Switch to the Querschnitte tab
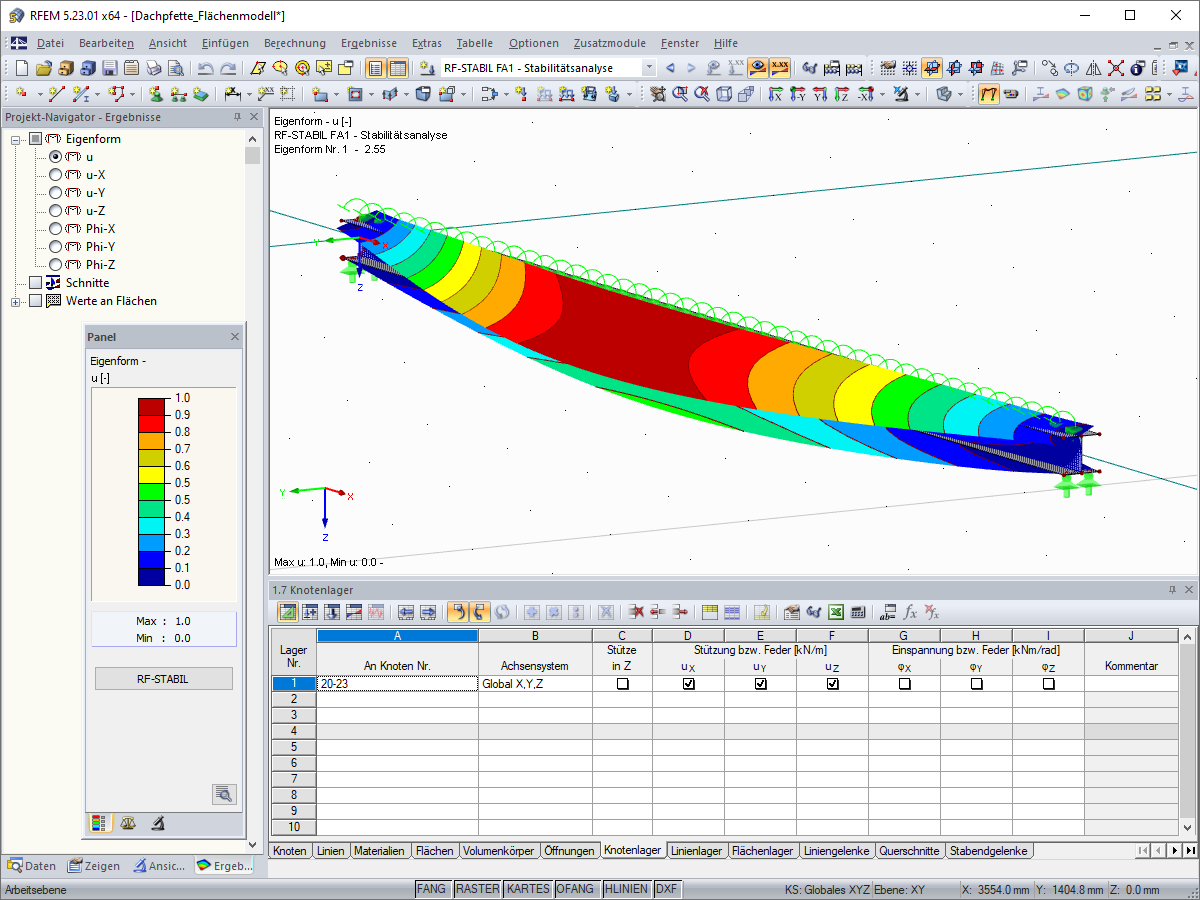The width and height of the screenshot is (1200, 900). [910, 851]
